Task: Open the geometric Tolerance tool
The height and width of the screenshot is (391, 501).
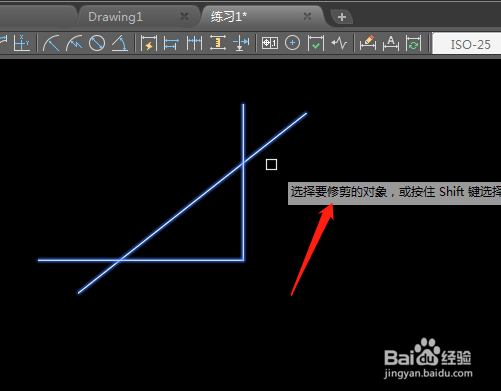Action: 270,43
